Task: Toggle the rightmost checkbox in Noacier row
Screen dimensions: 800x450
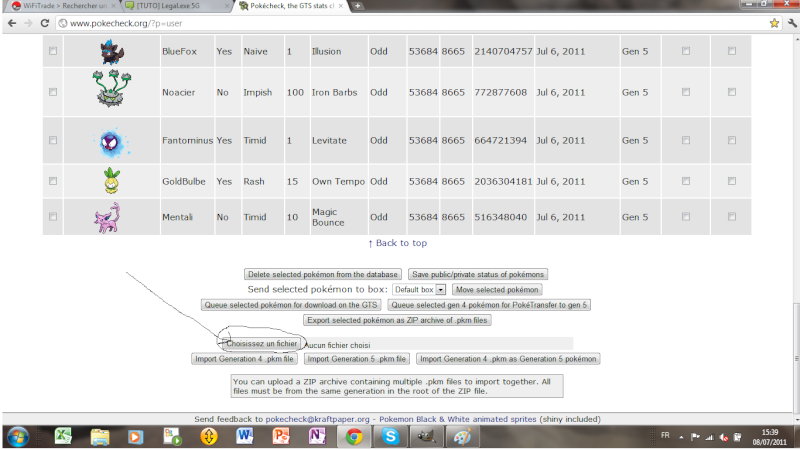Action: [x=732, y=92]
